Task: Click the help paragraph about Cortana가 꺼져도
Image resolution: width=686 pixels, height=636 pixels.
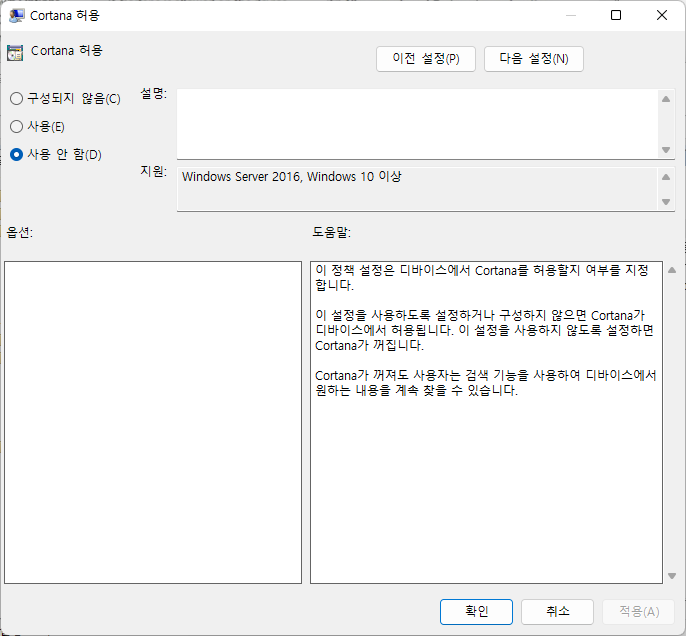Action: 486,382
